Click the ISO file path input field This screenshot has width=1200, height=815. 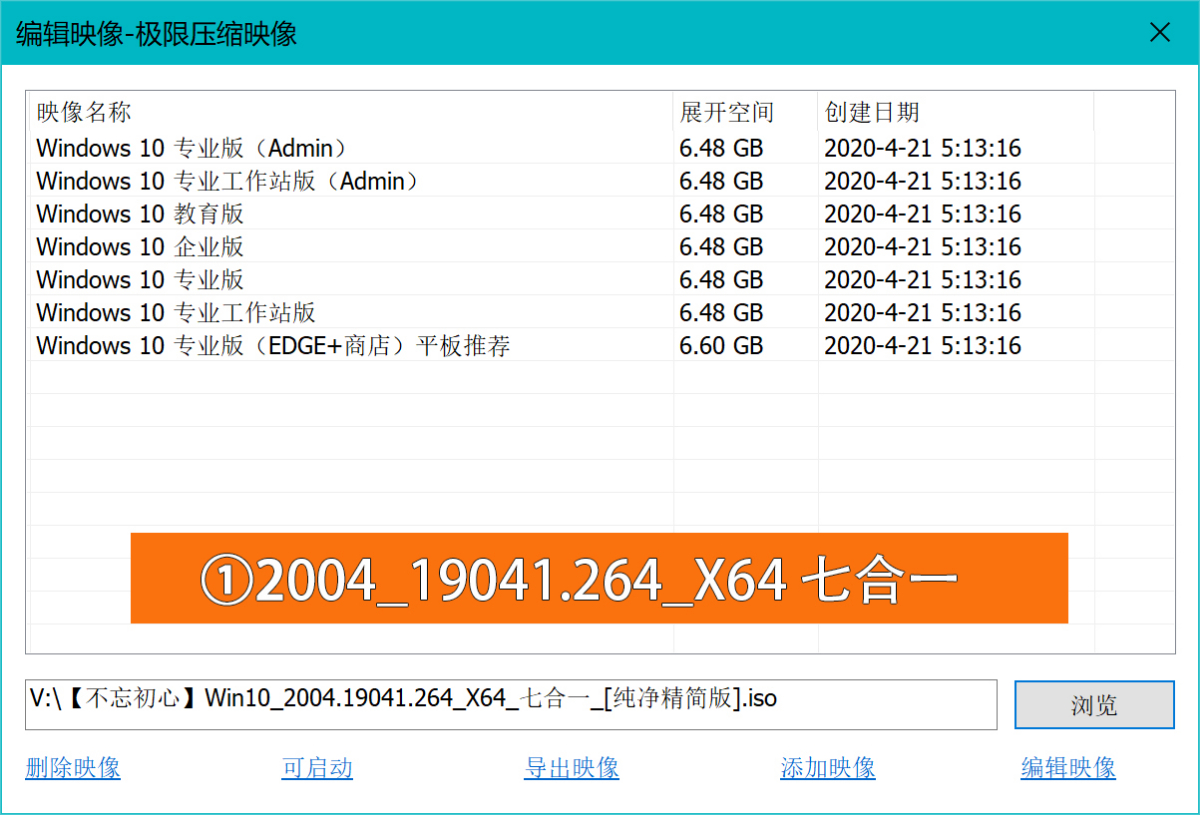pos(510,704)
